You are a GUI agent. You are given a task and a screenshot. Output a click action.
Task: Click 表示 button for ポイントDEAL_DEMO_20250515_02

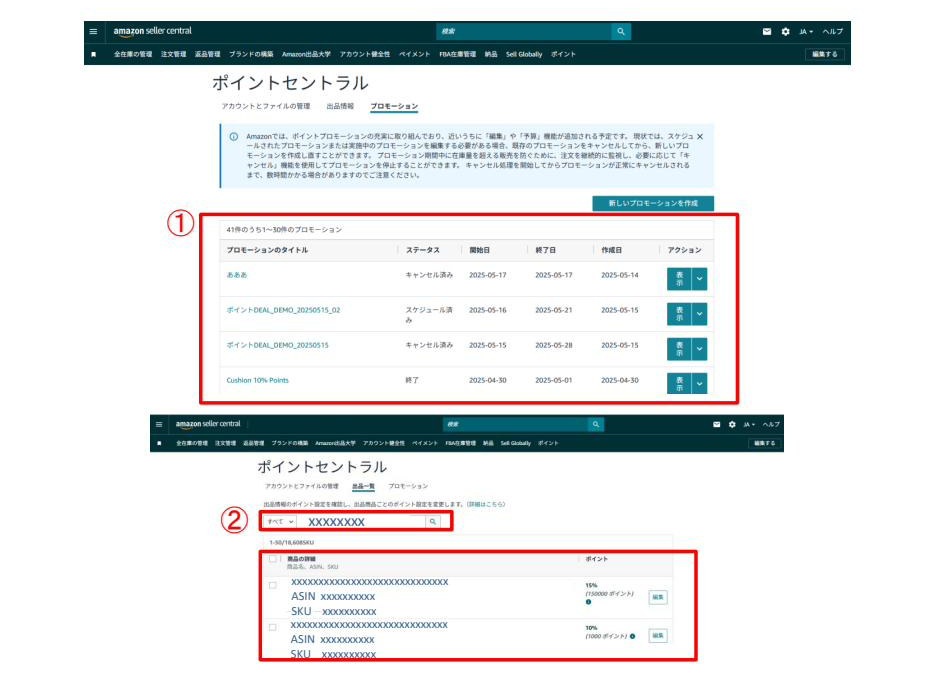[679, 314]
